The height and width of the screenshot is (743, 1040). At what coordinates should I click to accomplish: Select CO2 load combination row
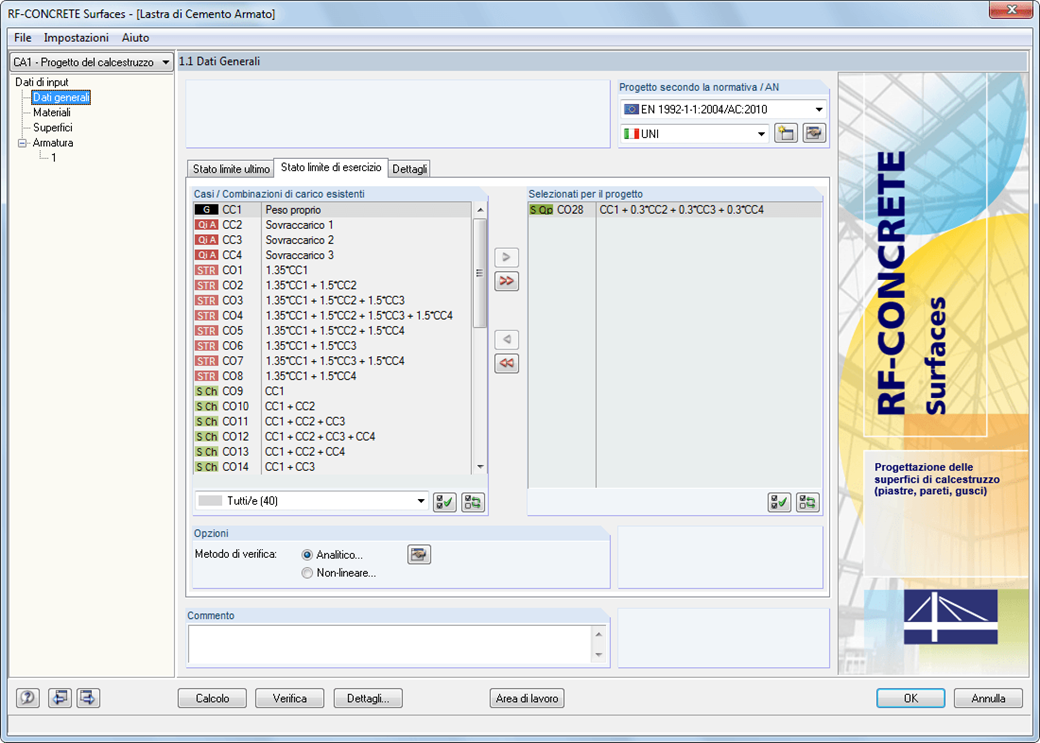point(332,285)
